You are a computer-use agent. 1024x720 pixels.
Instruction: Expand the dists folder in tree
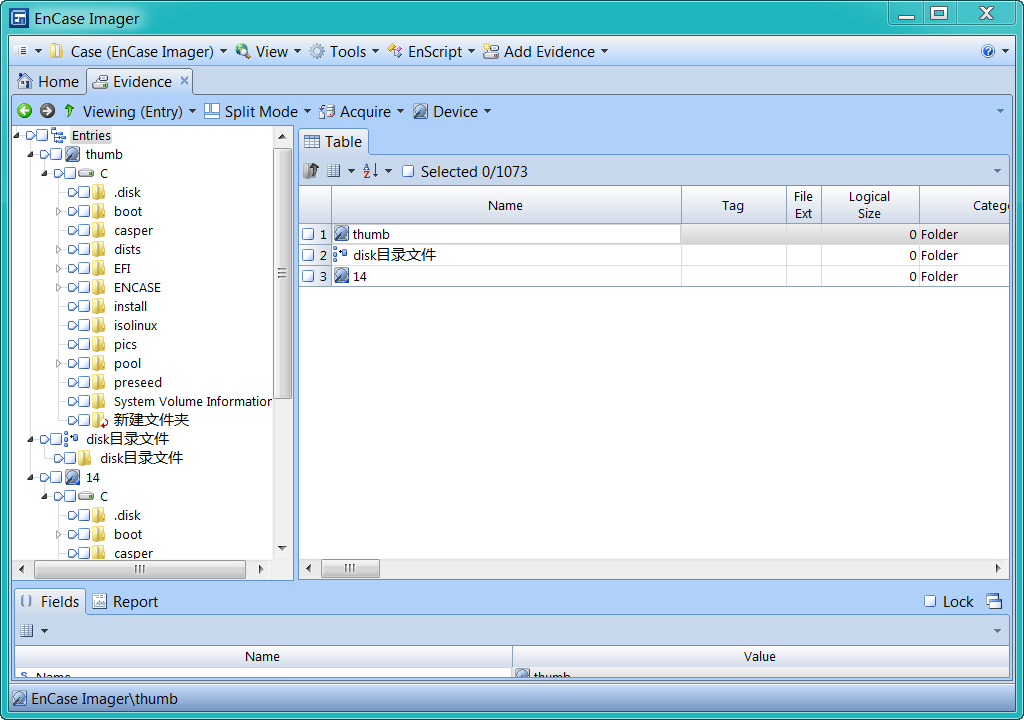(x=58, y=250)
